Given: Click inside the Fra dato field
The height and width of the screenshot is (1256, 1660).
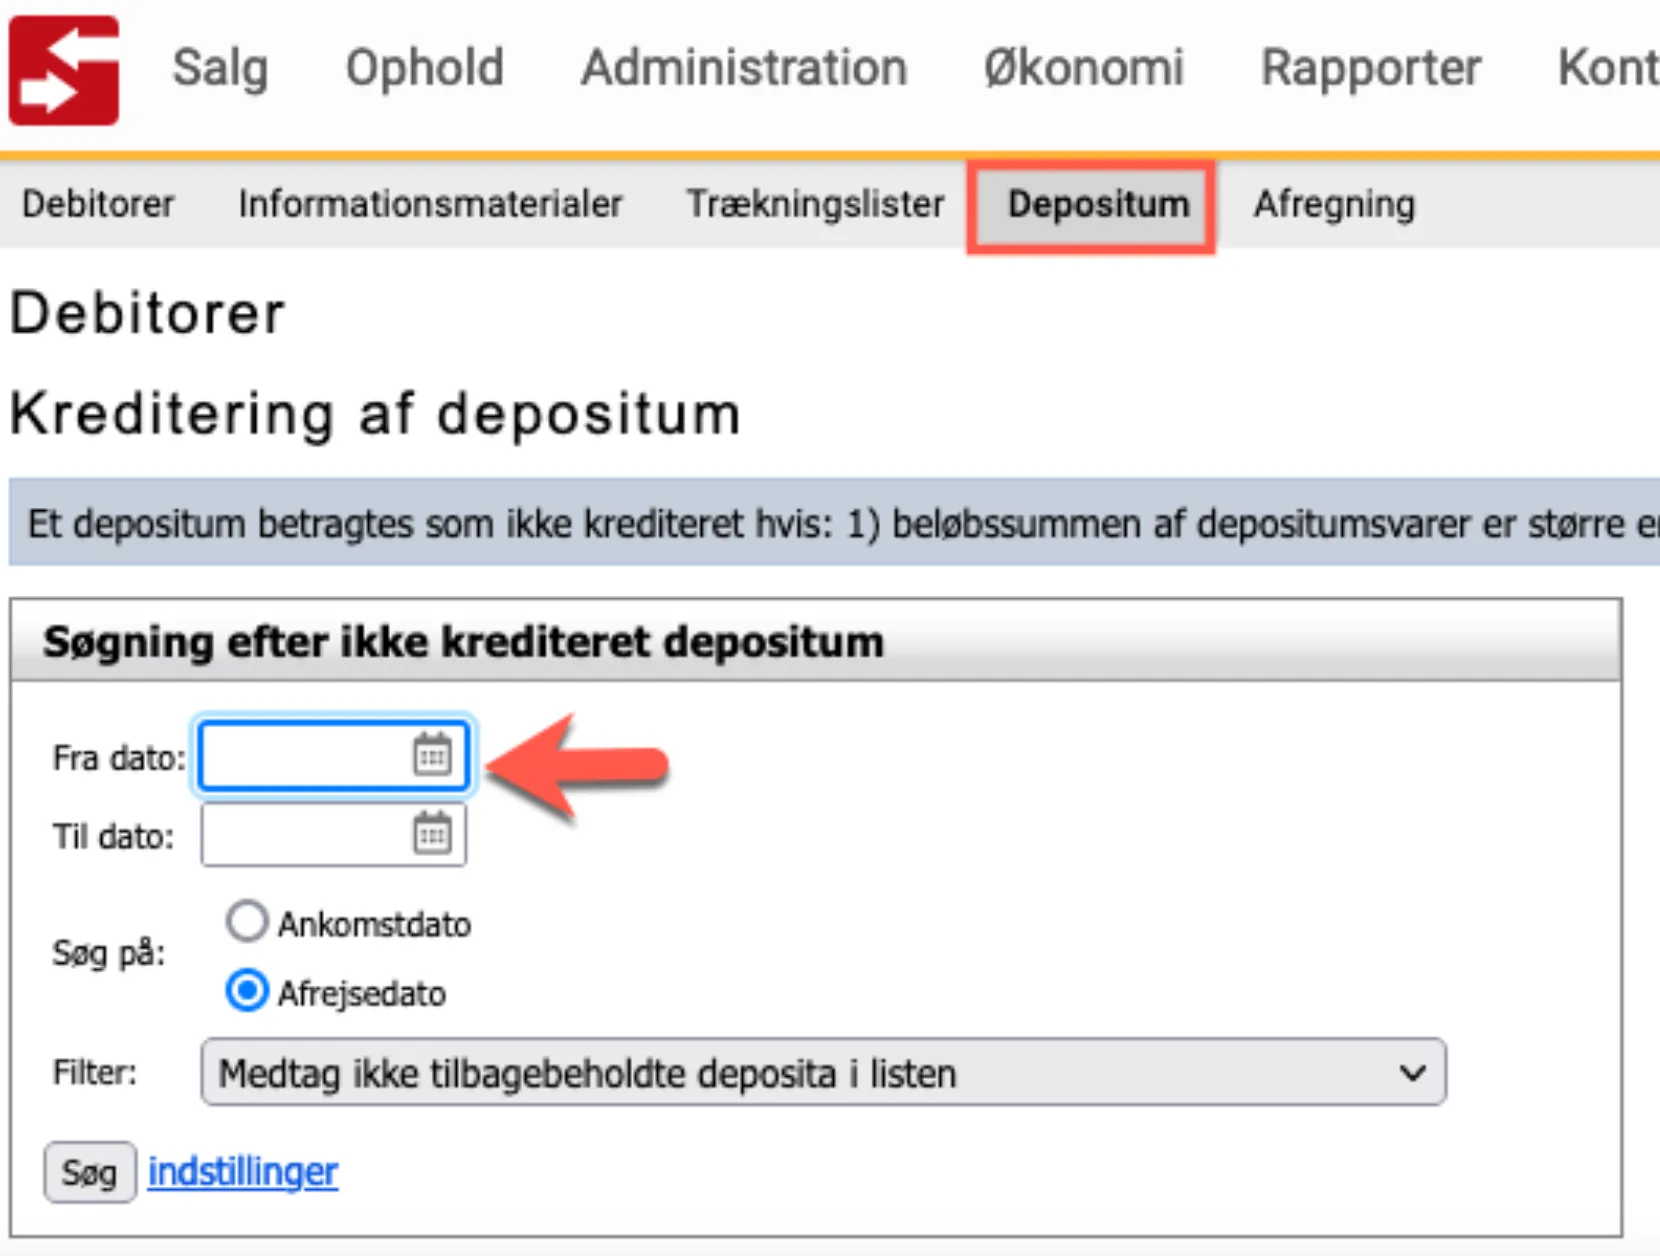Looking at the screenshot, I should pyautogui.click(x=300, y=757).
